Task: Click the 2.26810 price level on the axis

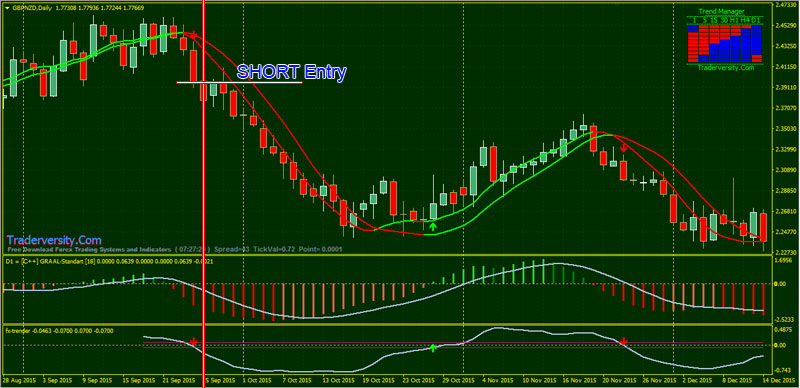Action: pos(786,211)
